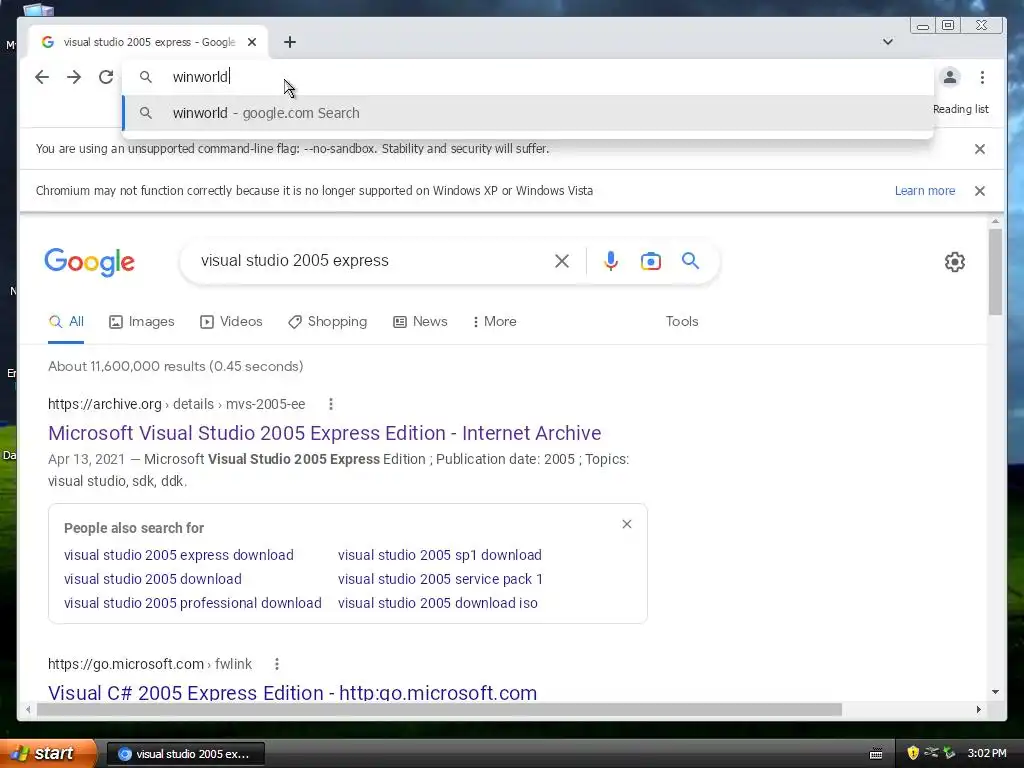Open the Learn more link
This screenshot has width=1024, height=768.
coord(925,191)
